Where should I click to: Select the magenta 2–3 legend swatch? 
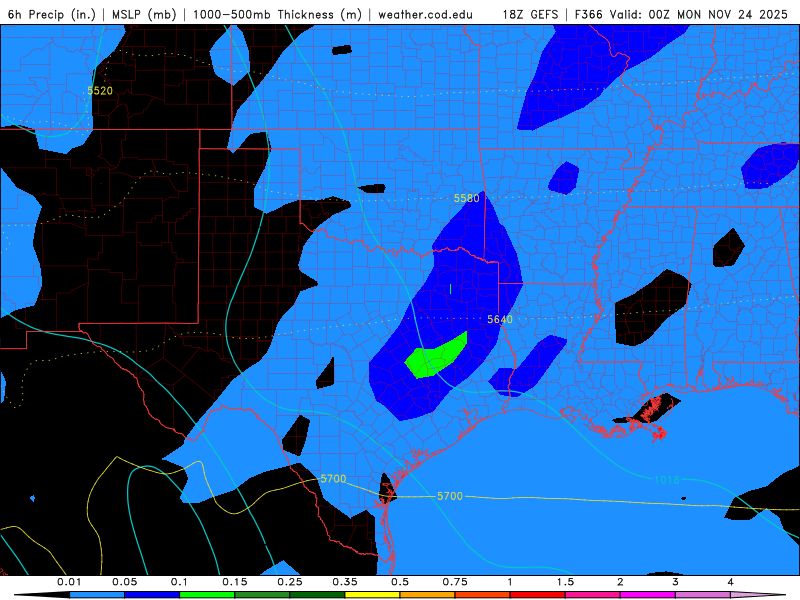[x=648, y=595]
